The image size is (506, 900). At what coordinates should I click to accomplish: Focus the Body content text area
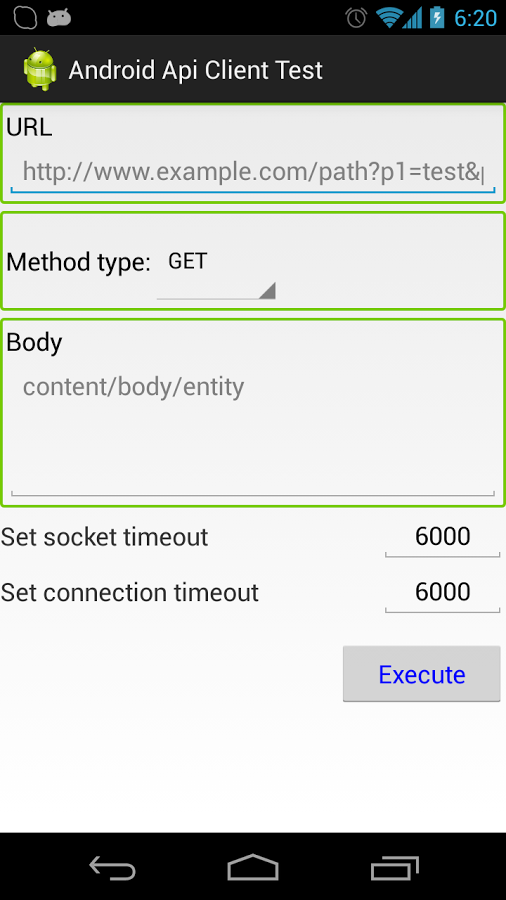(x=252, y=432)
